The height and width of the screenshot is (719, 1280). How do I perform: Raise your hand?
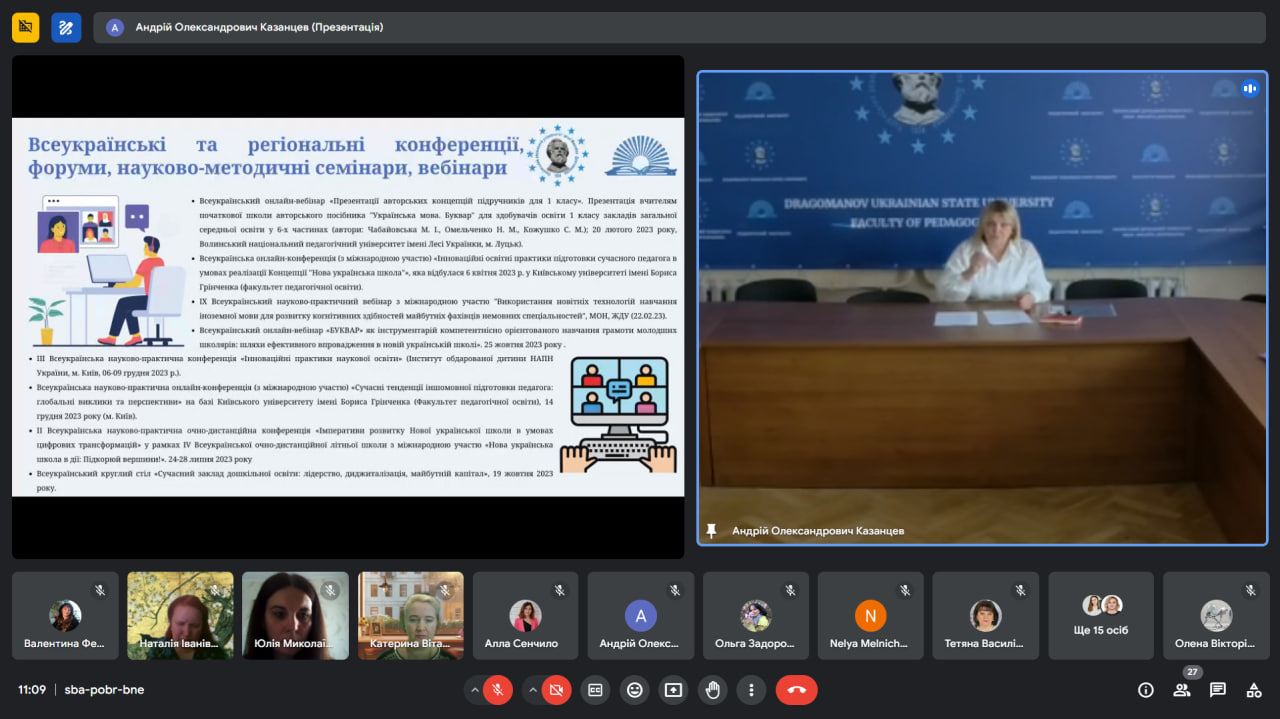point(712,690)
